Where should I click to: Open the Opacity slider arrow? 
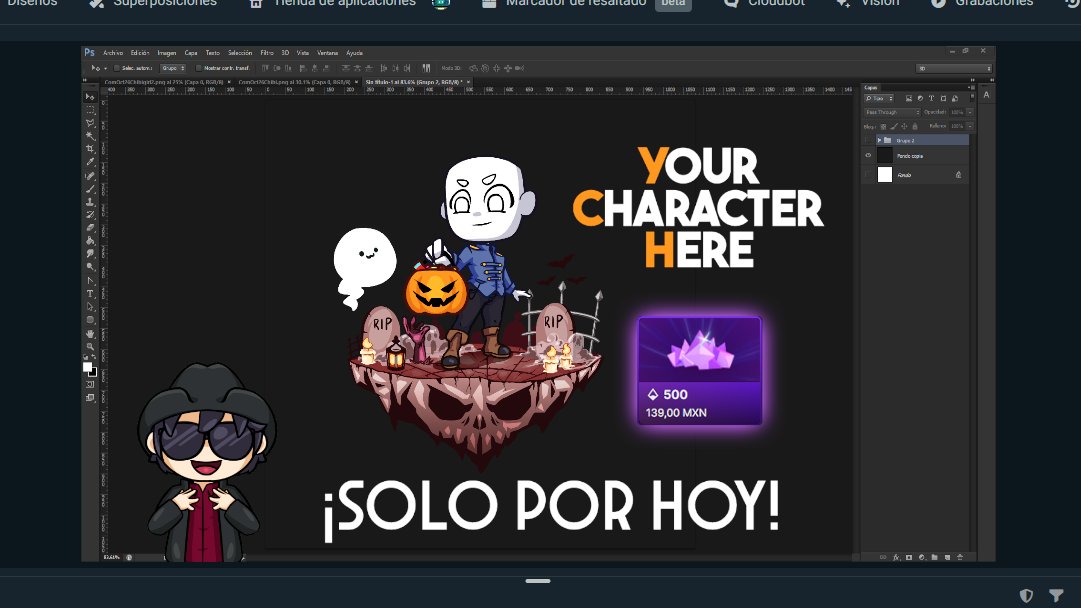[x=970, y=112]
